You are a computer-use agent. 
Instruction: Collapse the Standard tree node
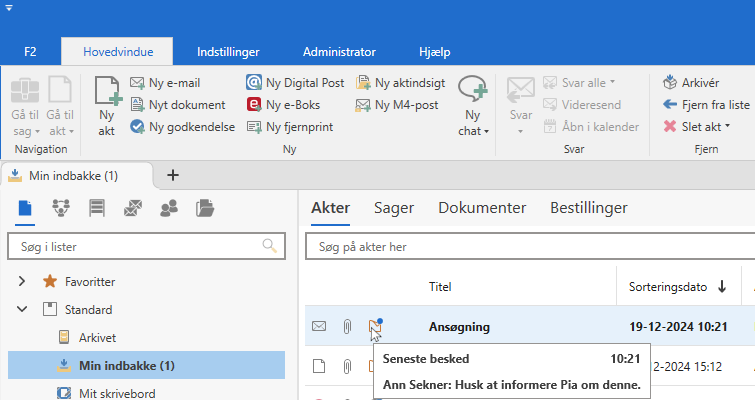(22, 310)
